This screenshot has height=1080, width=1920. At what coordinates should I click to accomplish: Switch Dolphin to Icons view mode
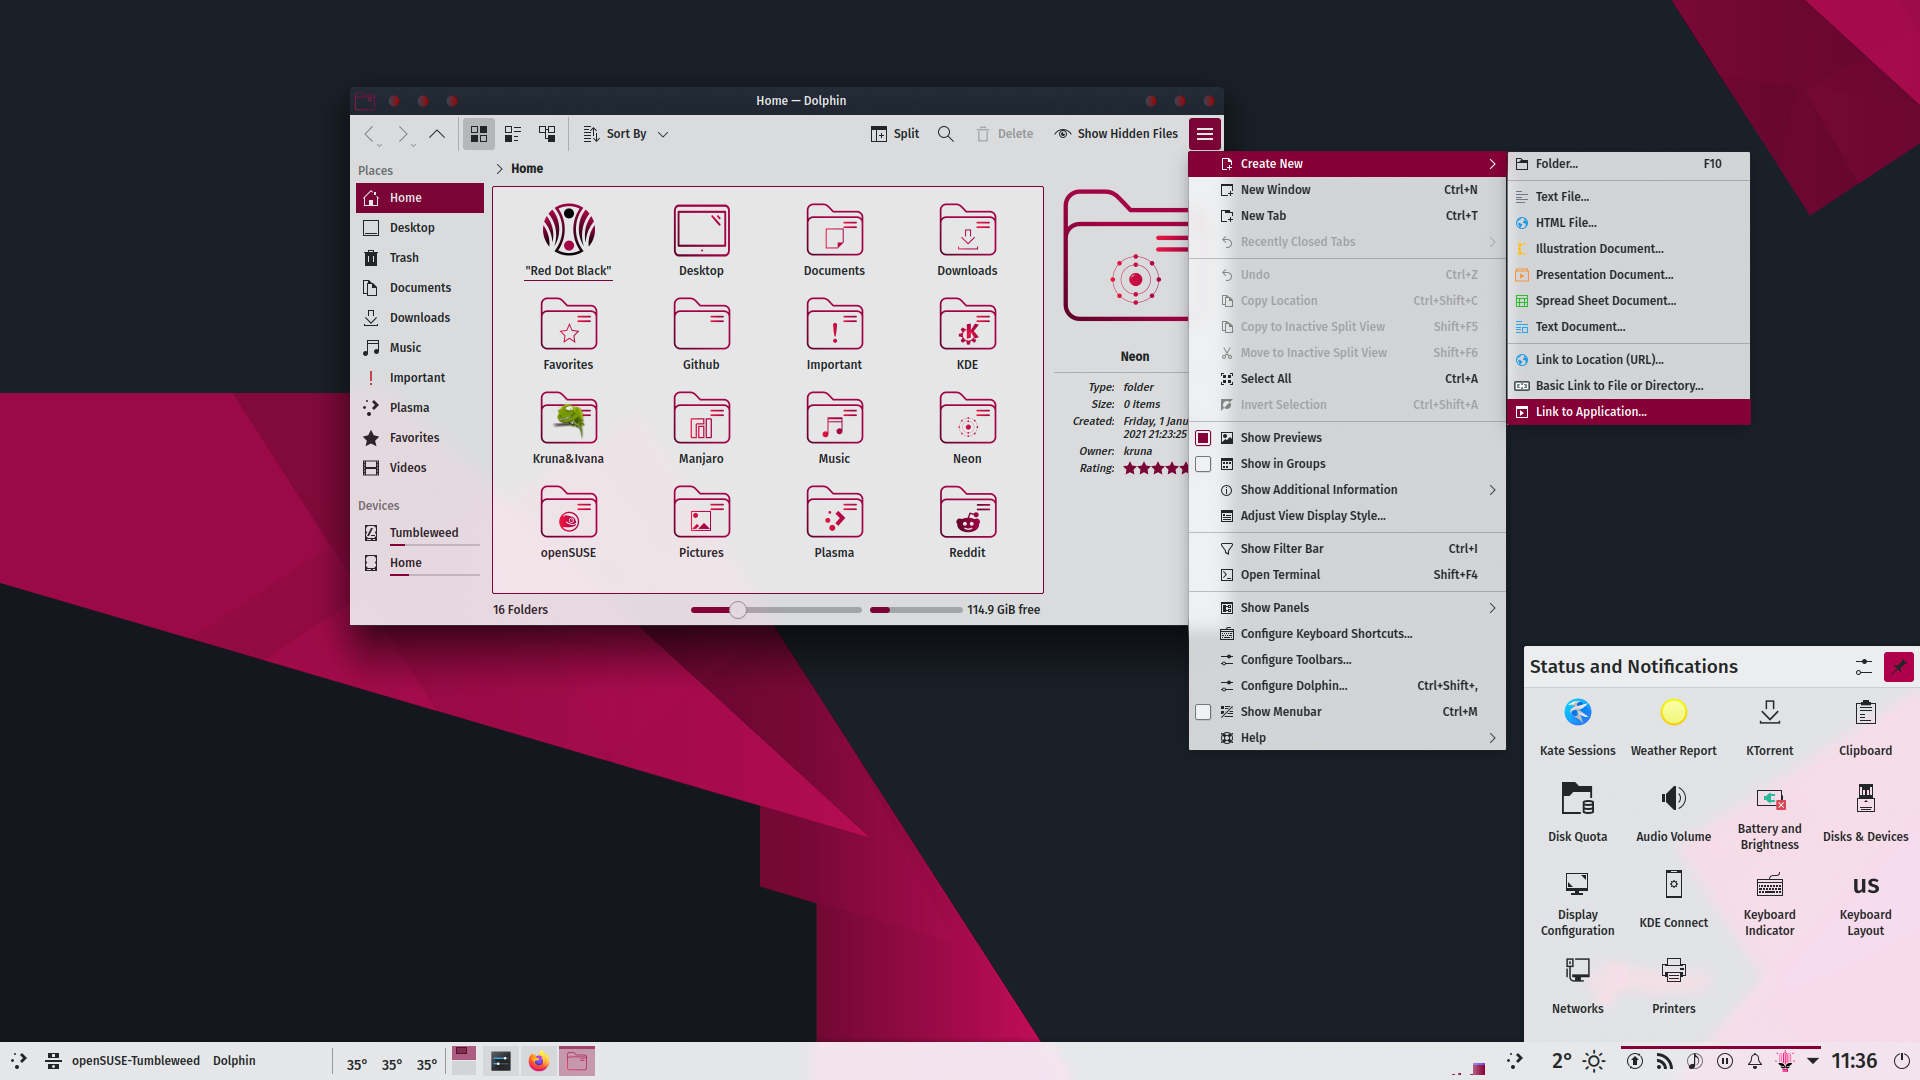[x=479, y=133]
